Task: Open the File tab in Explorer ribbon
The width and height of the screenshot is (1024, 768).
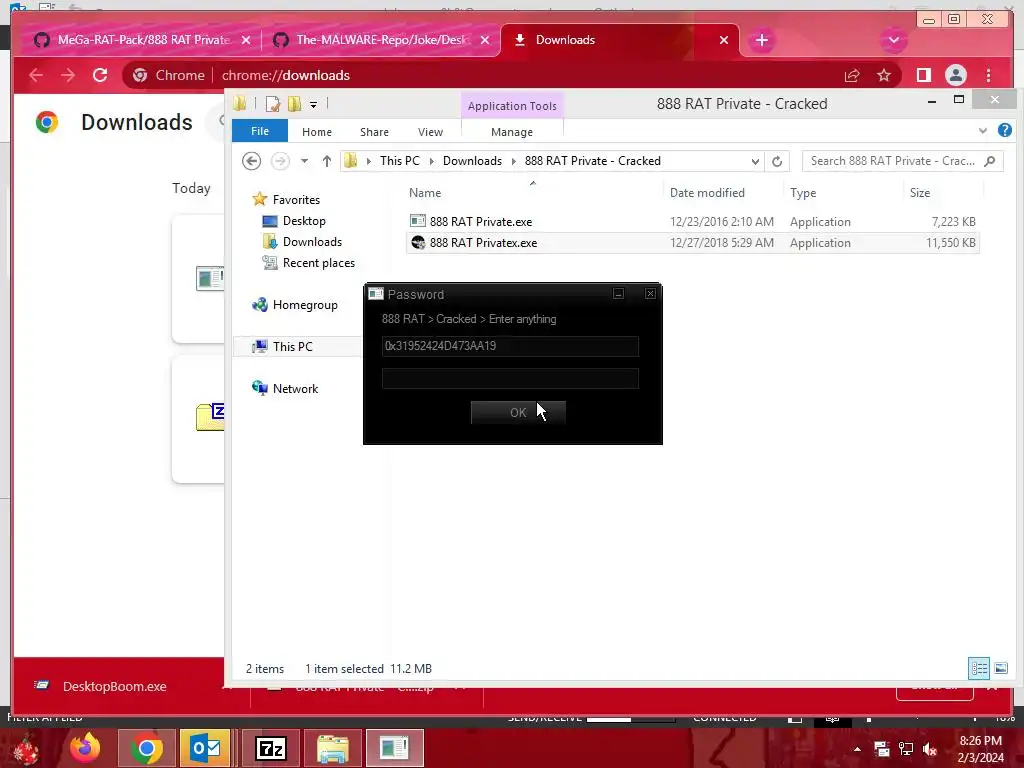Action: pos(260,131)
